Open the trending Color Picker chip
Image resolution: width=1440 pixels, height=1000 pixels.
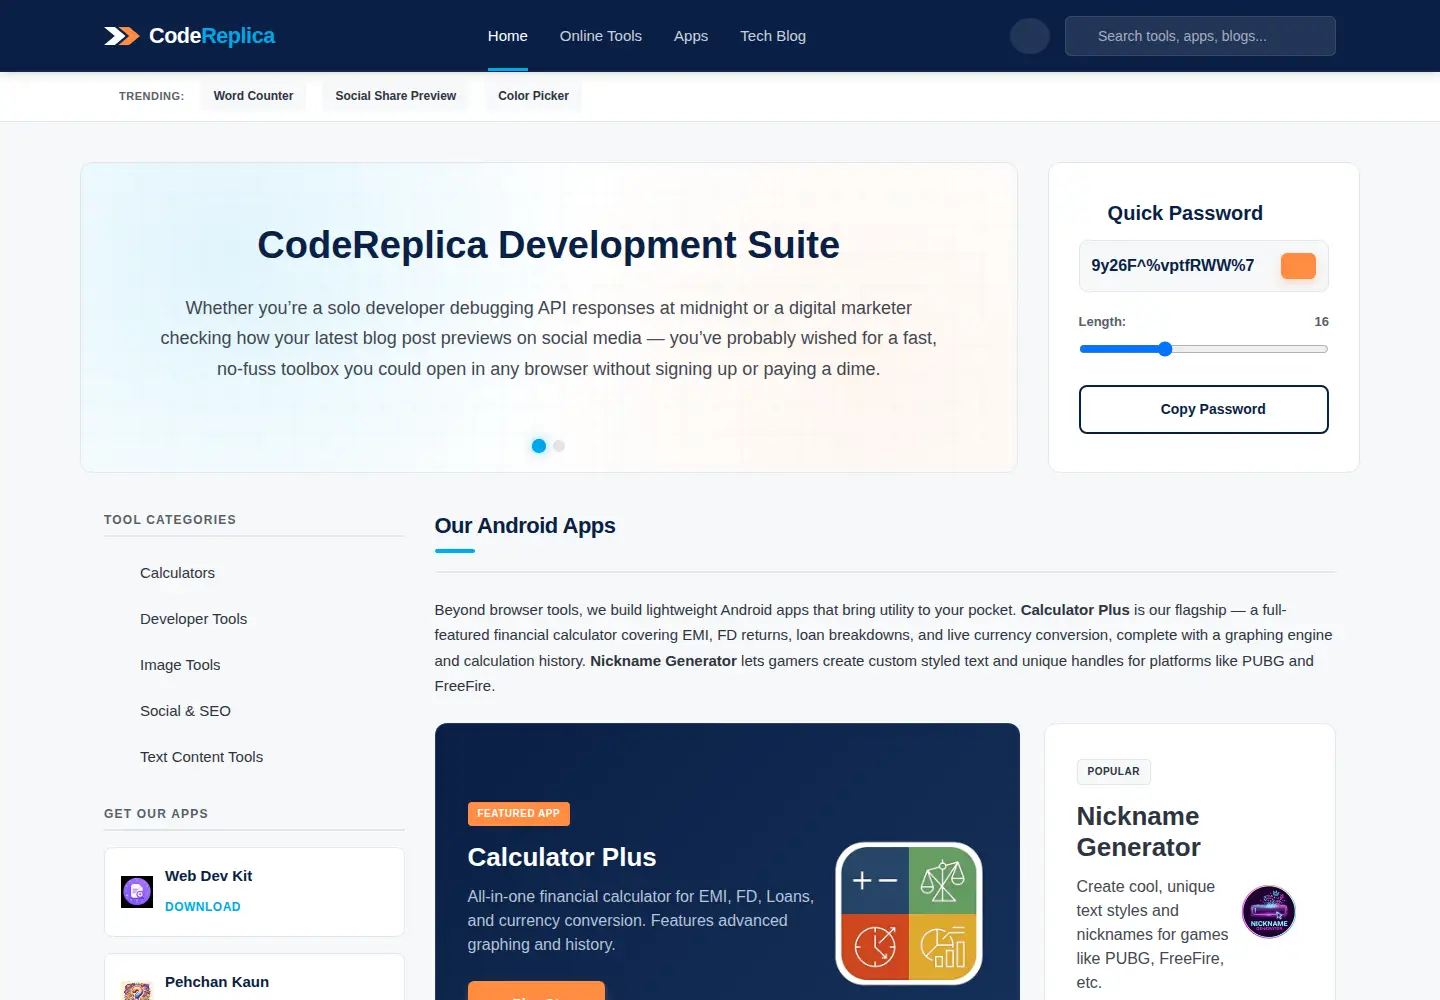click(533, 96)
